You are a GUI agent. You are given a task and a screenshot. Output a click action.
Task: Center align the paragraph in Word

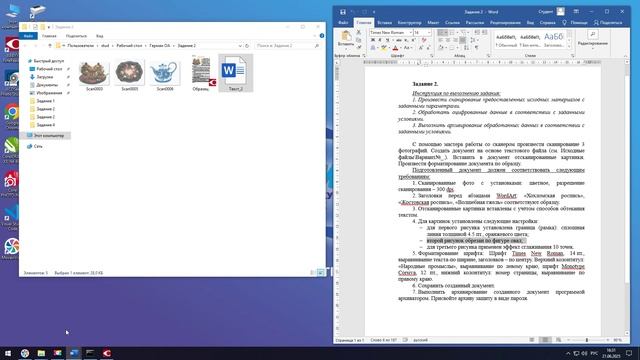[x=448, y=40]
